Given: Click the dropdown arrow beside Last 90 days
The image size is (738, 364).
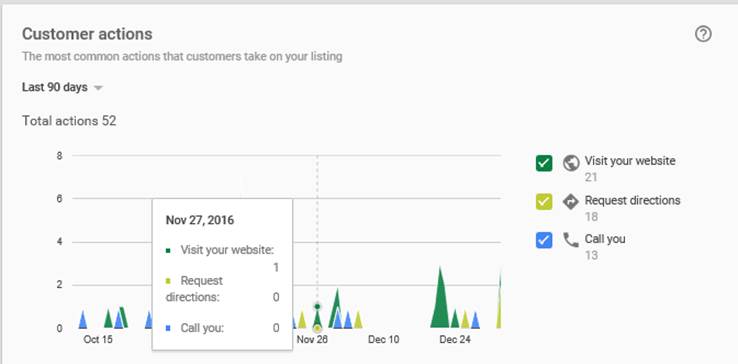Looking at the screenshot, I should tap(98, 88).
